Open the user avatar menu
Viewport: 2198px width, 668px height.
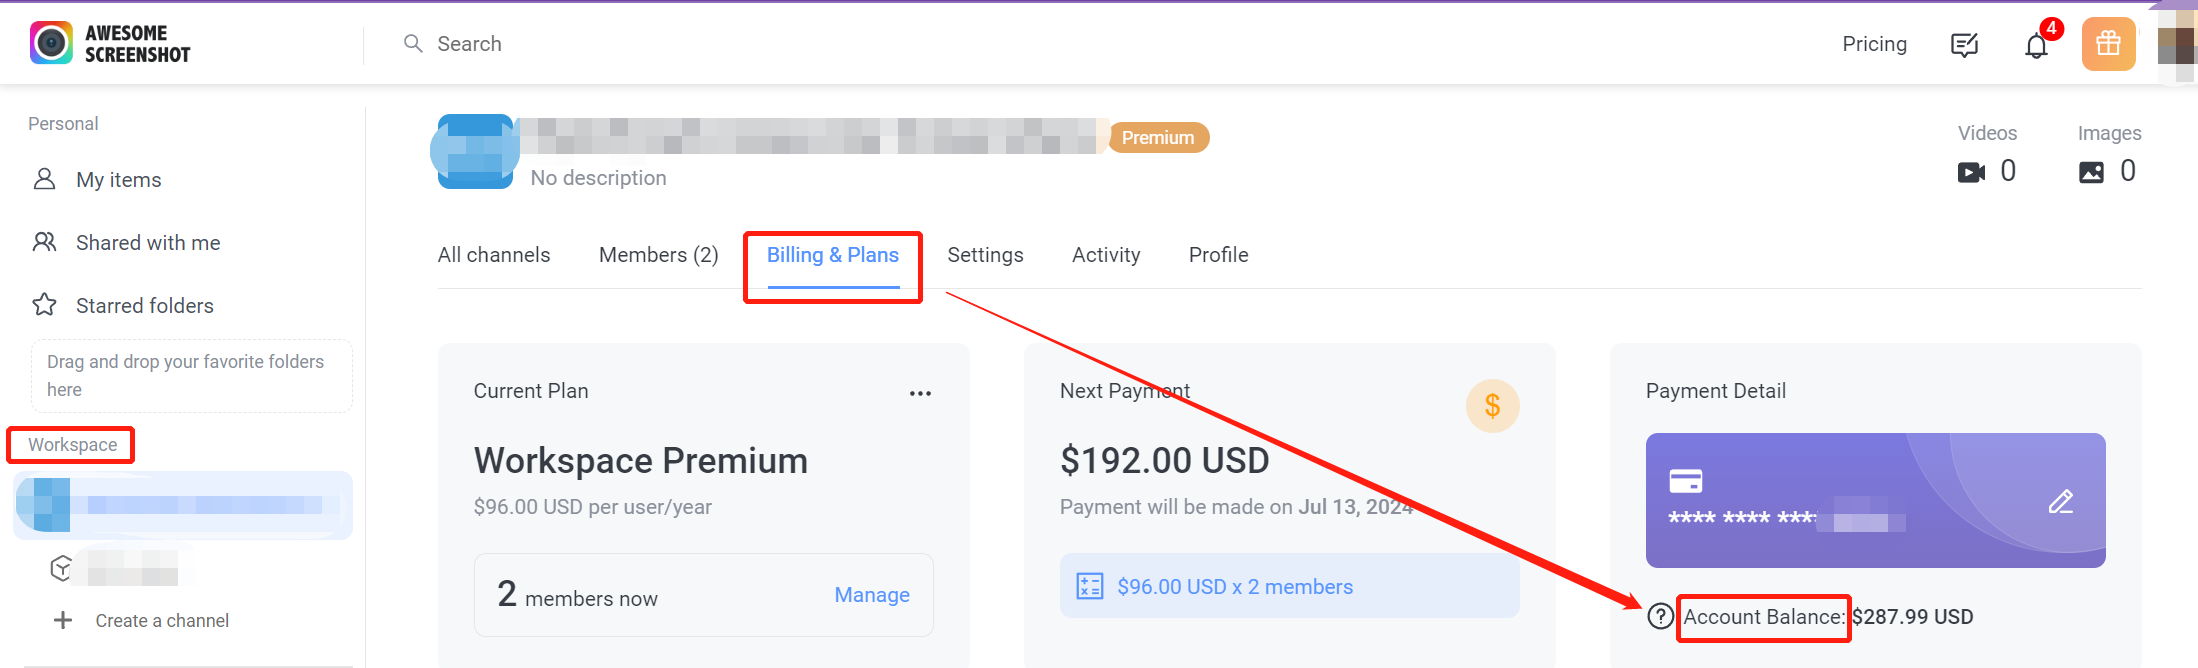2176,45
